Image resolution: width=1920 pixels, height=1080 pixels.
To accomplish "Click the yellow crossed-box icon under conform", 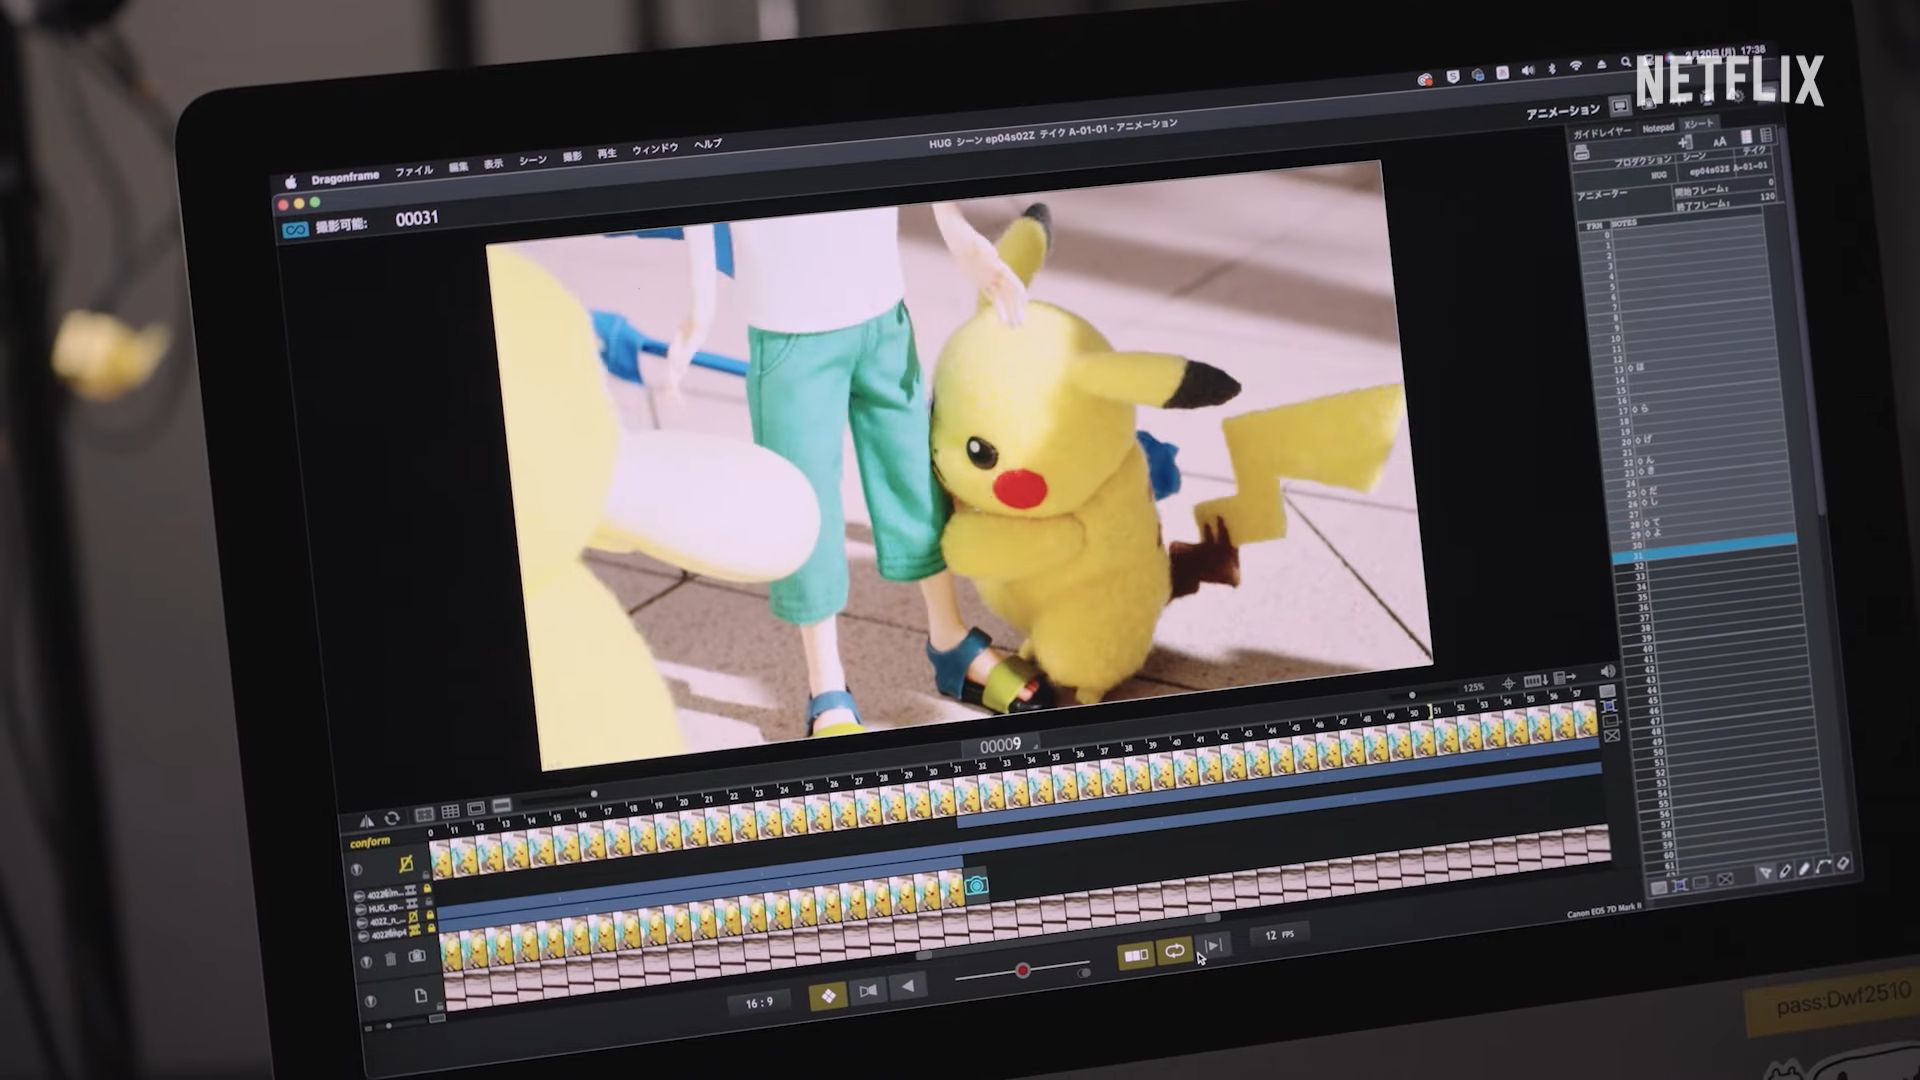I will pos(406,864).
